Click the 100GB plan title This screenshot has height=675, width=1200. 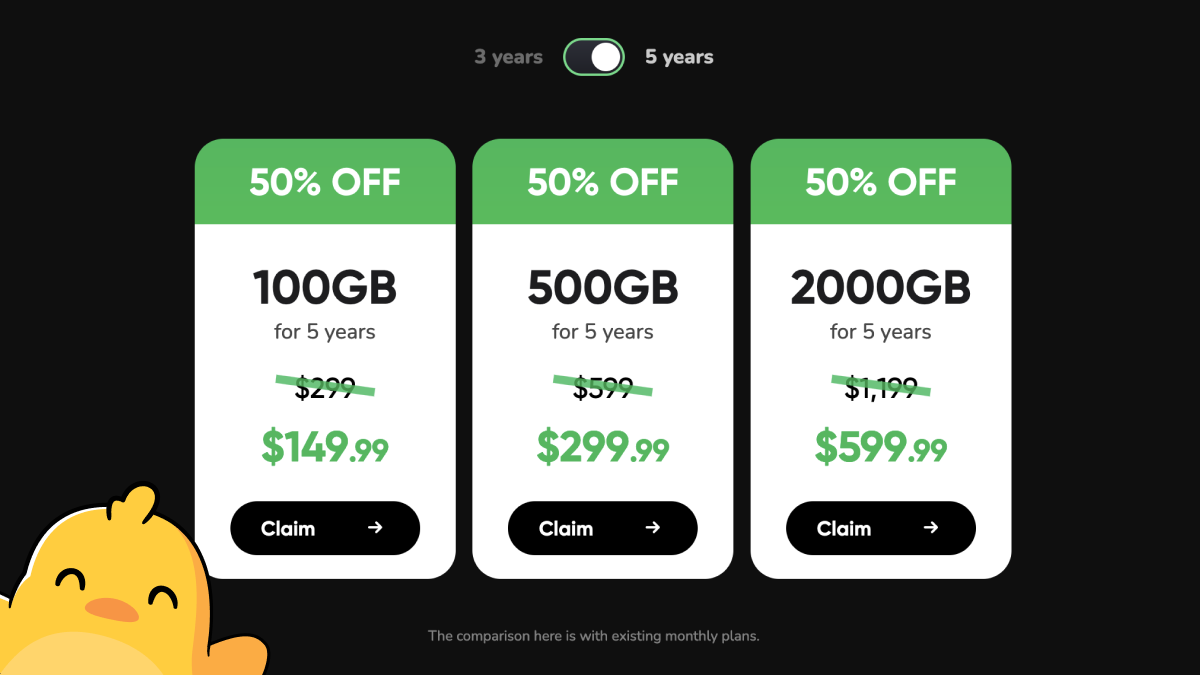325,289
